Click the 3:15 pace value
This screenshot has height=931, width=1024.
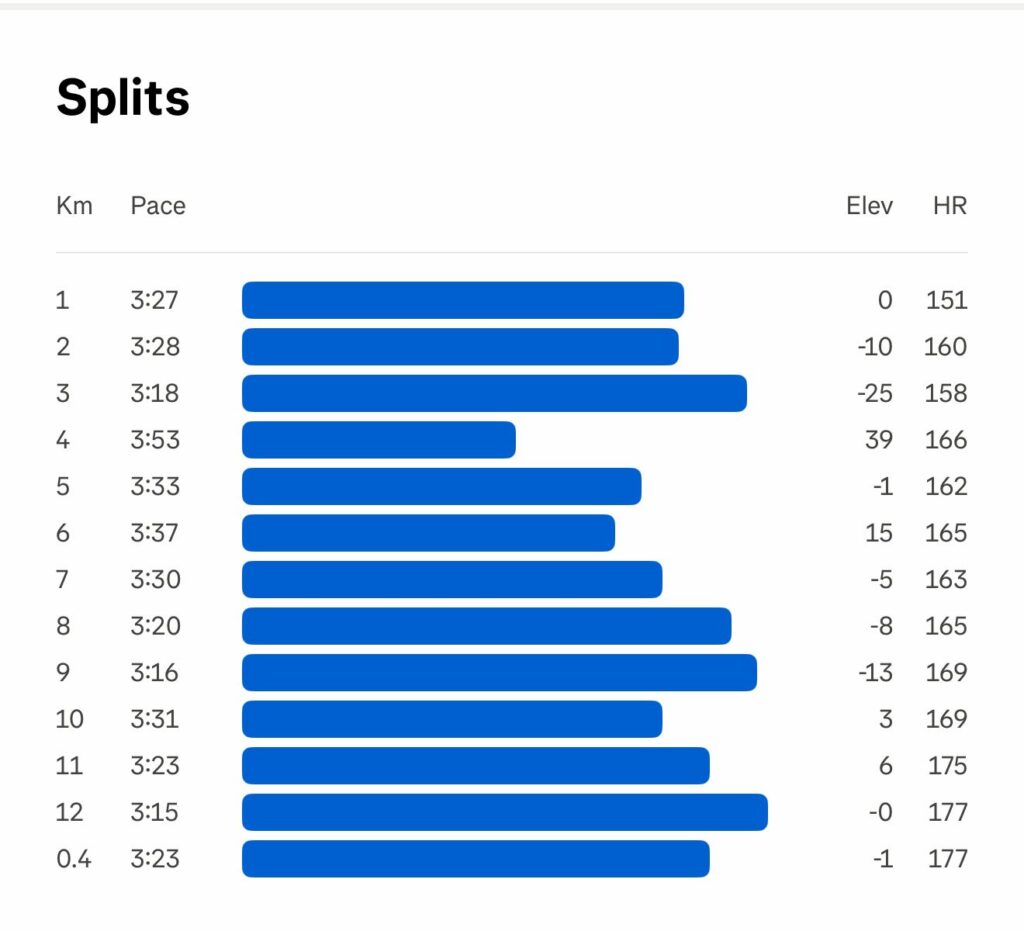tap(154, 812)
